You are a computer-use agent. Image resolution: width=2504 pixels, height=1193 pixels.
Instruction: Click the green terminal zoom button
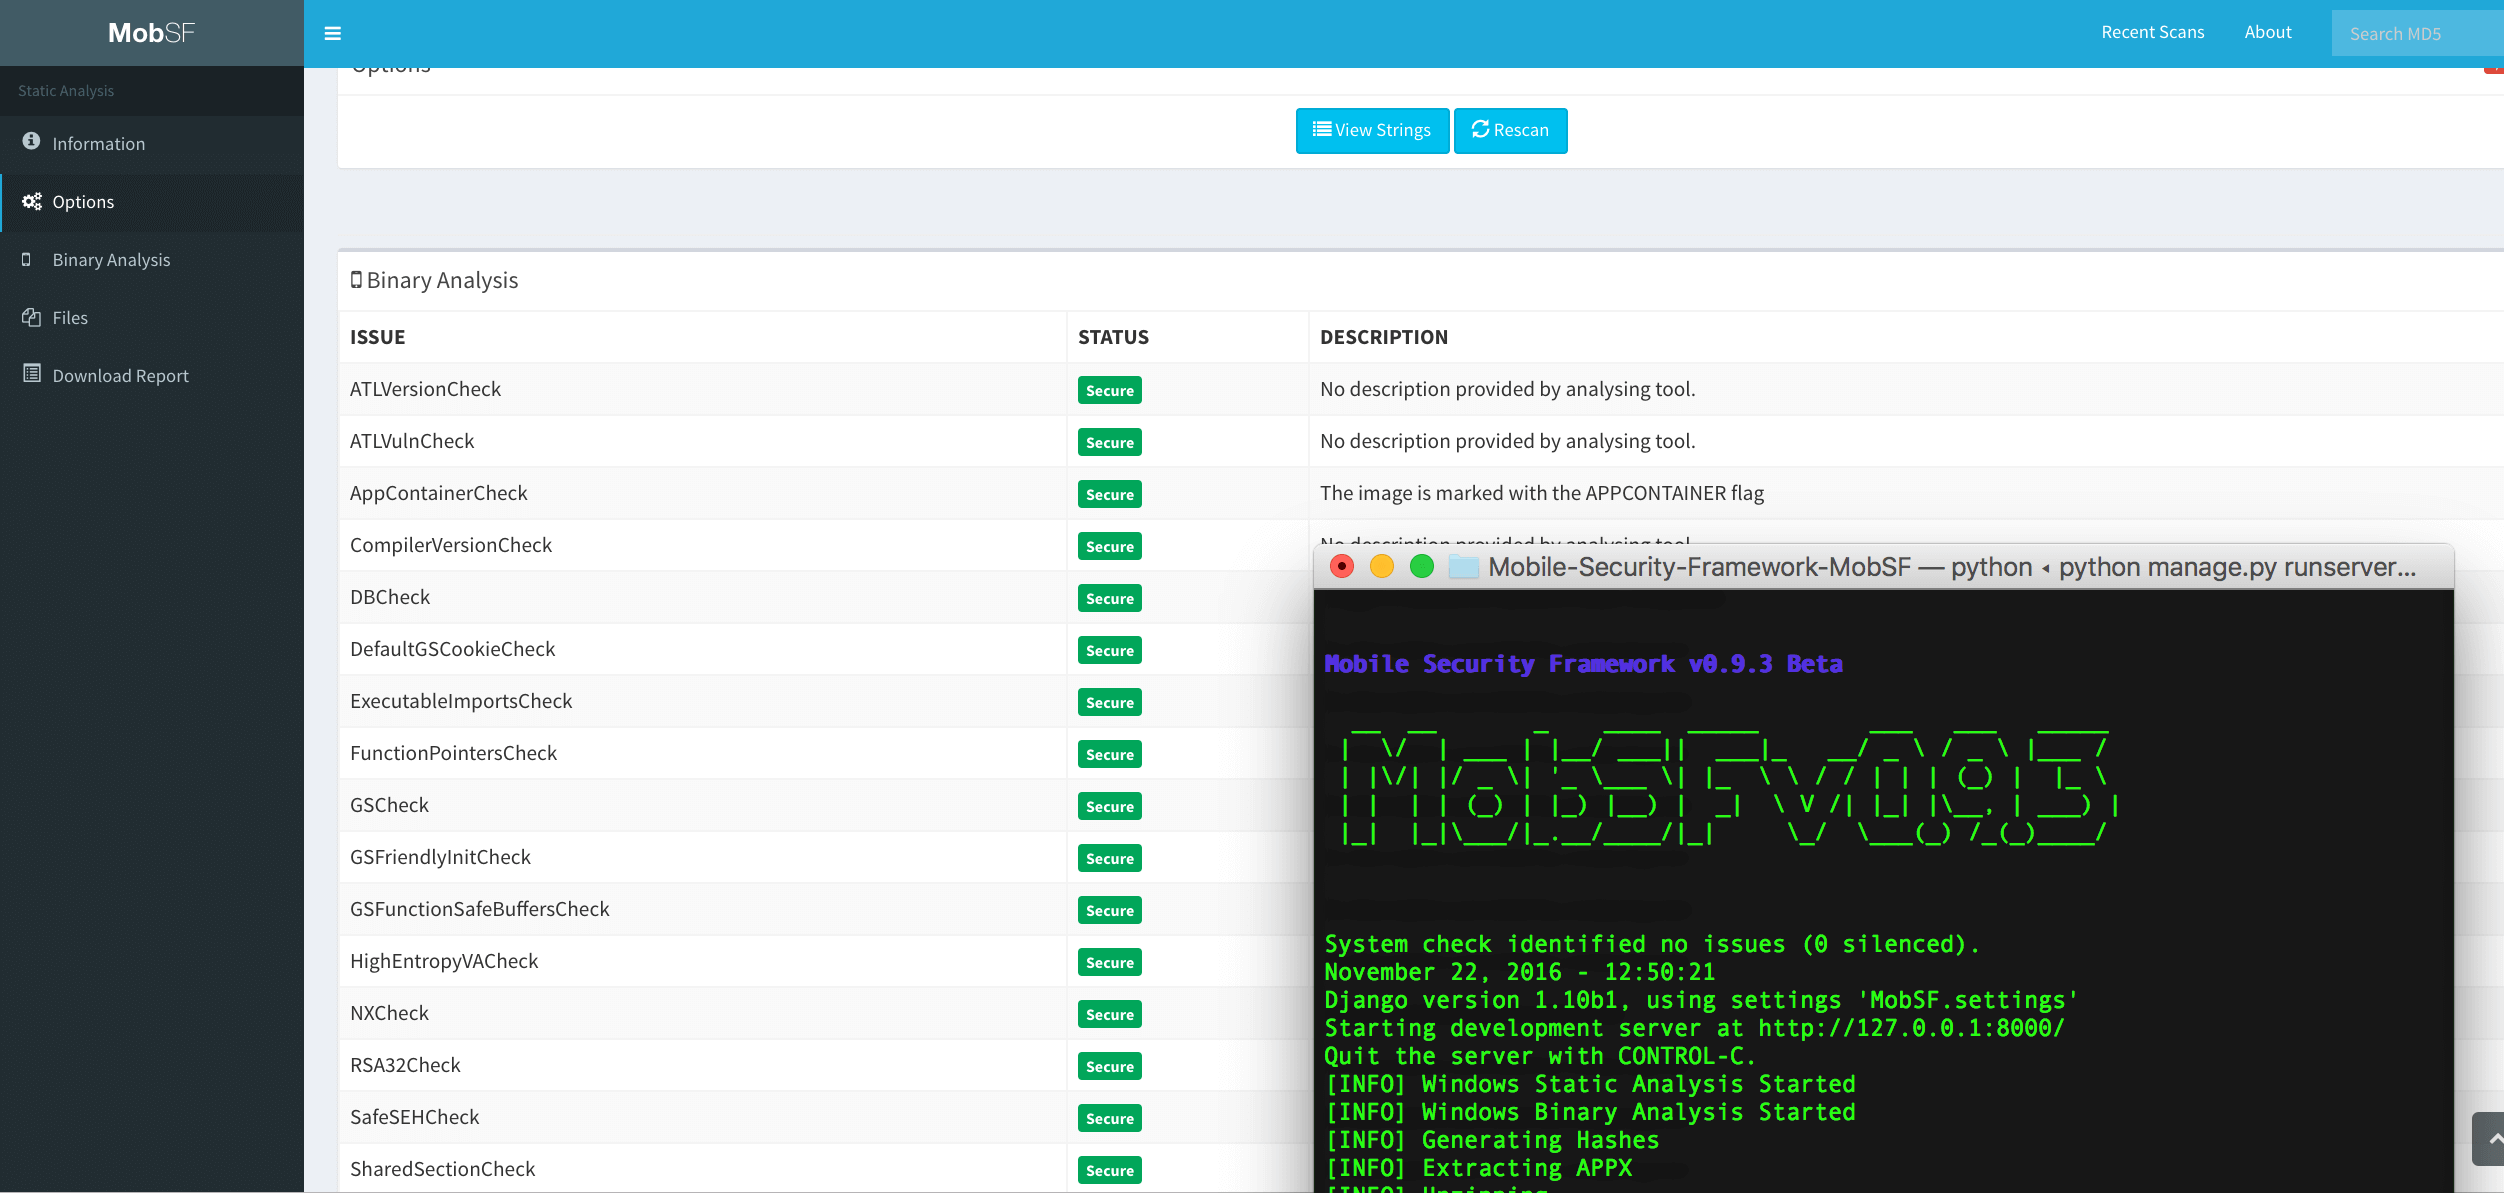(x=1421, y=567)
